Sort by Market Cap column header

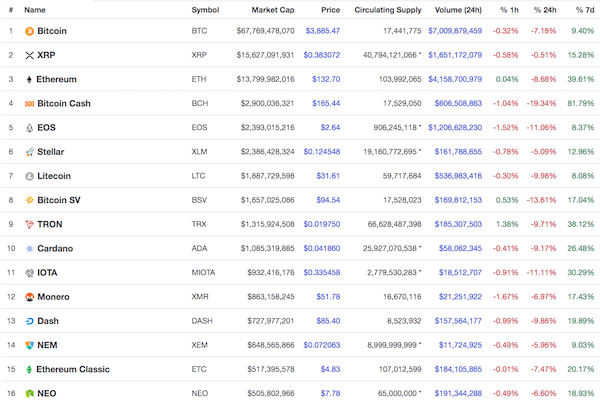click(273, 10)
